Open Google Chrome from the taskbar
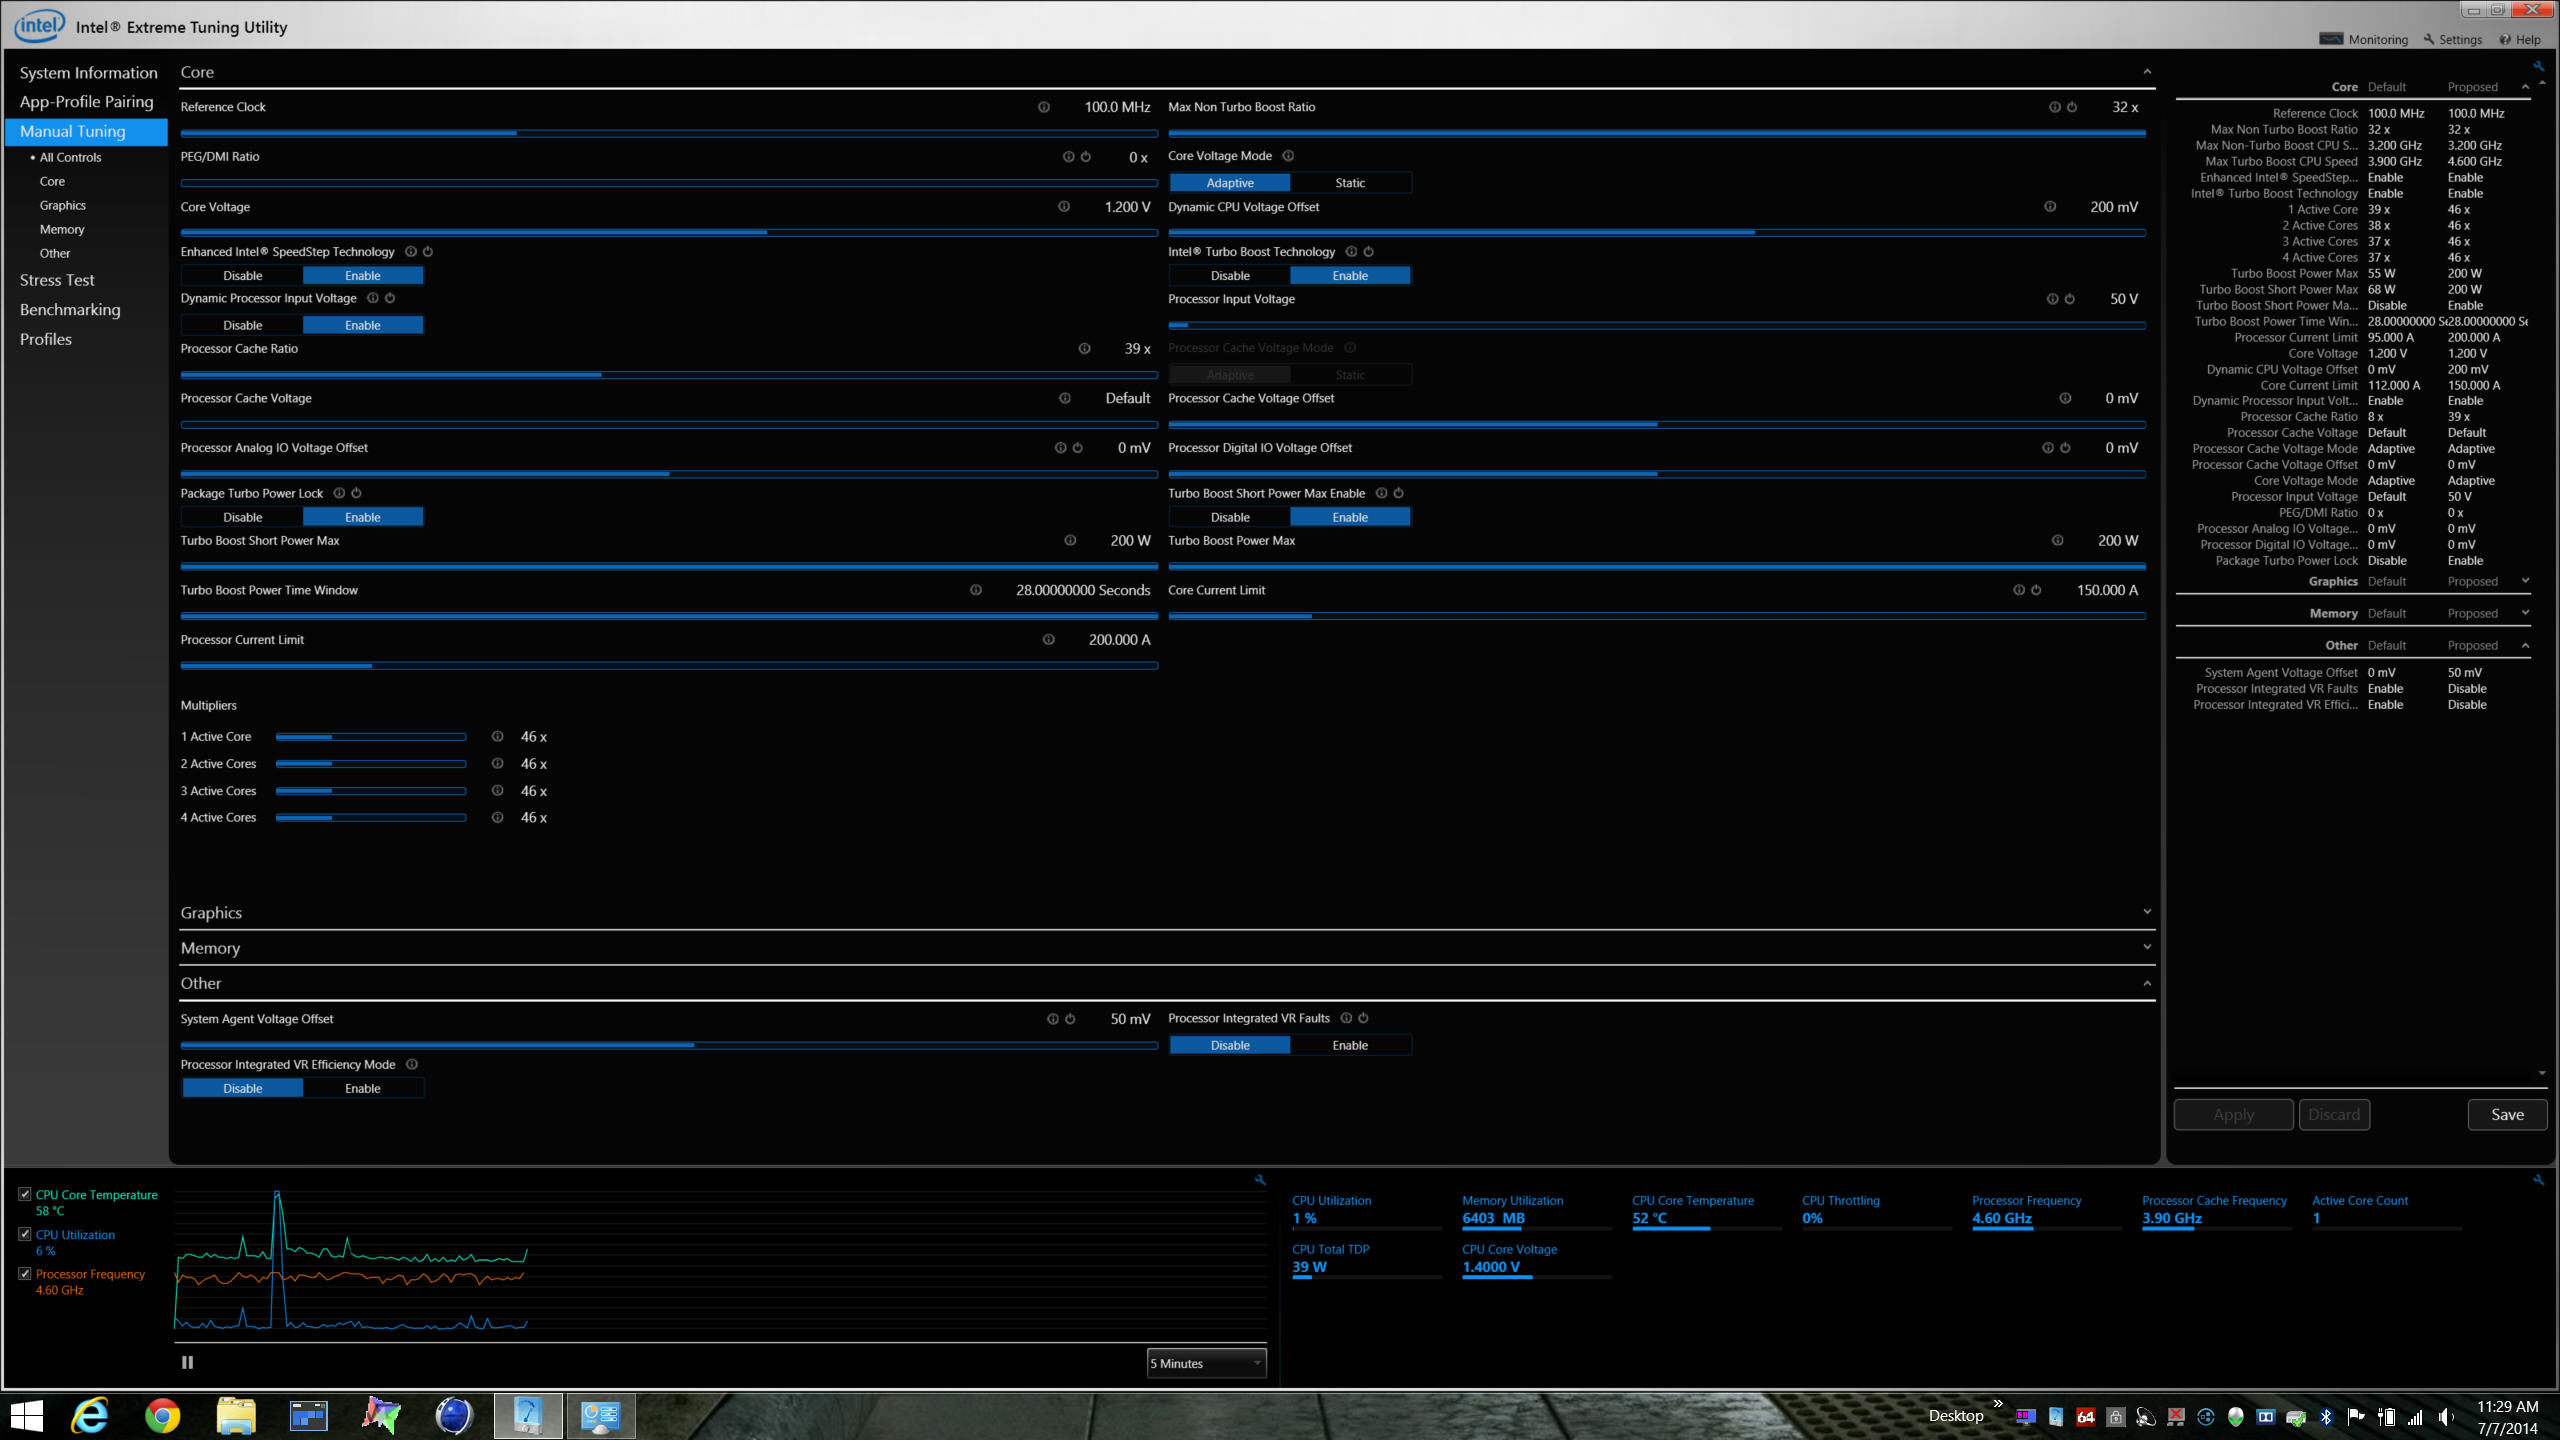Image resolution: width=2560 pixels, height=1440 pixels. [x=162, y=1416]
